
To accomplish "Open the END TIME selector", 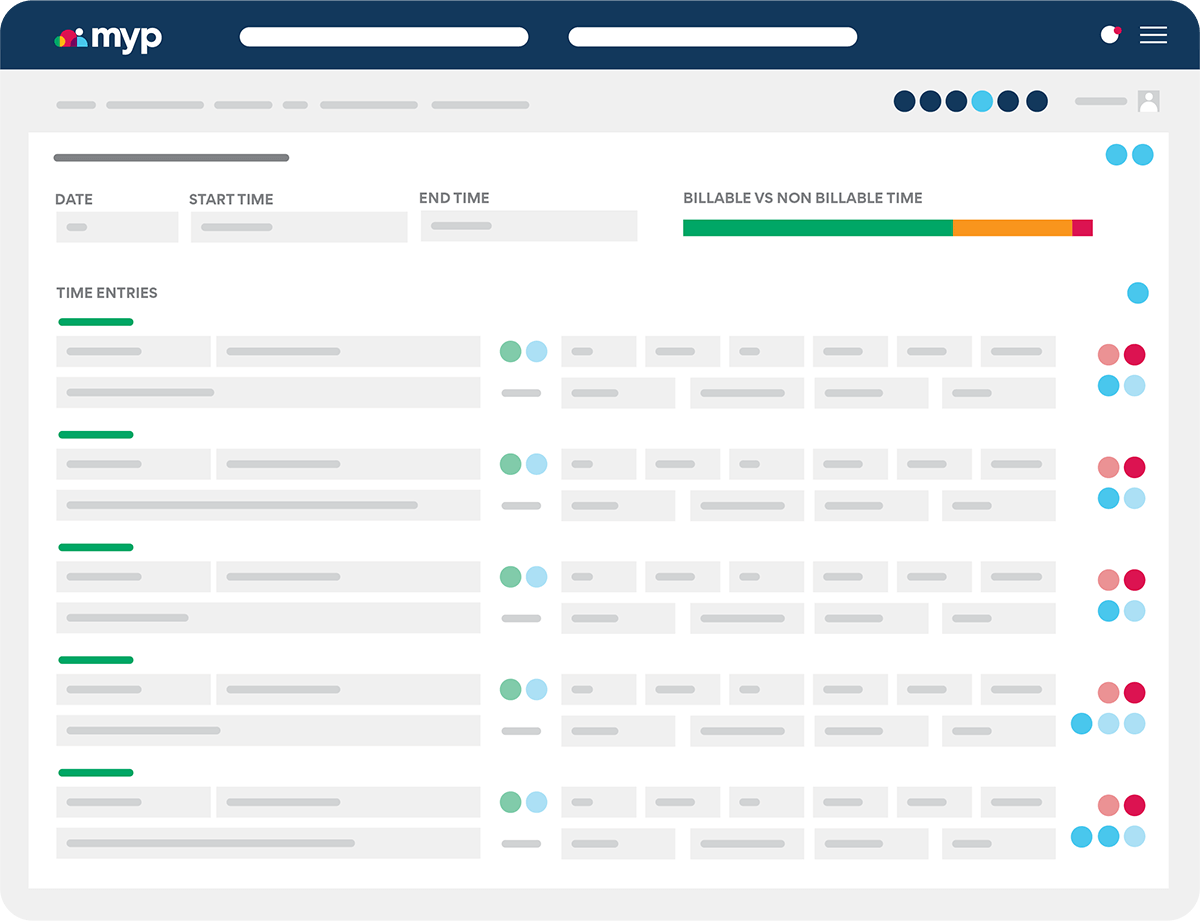I will tap(529, 225).
